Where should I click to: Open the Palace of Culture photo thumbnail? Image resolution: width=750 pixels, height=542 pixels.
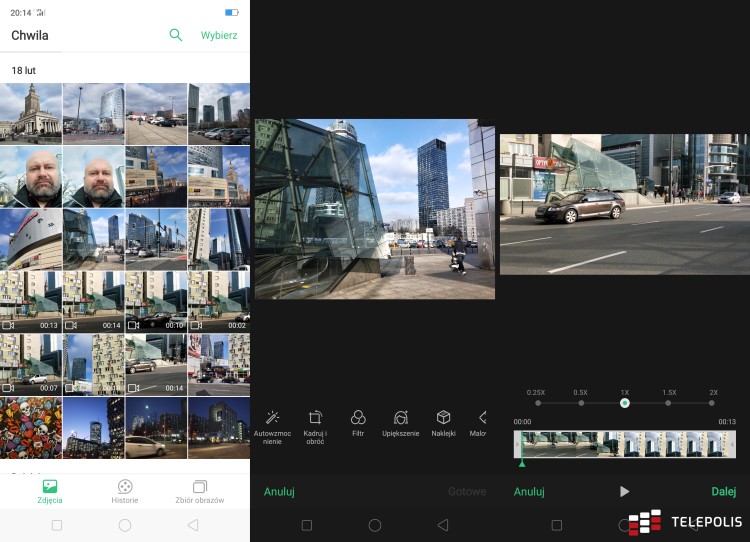pos(31,114)
